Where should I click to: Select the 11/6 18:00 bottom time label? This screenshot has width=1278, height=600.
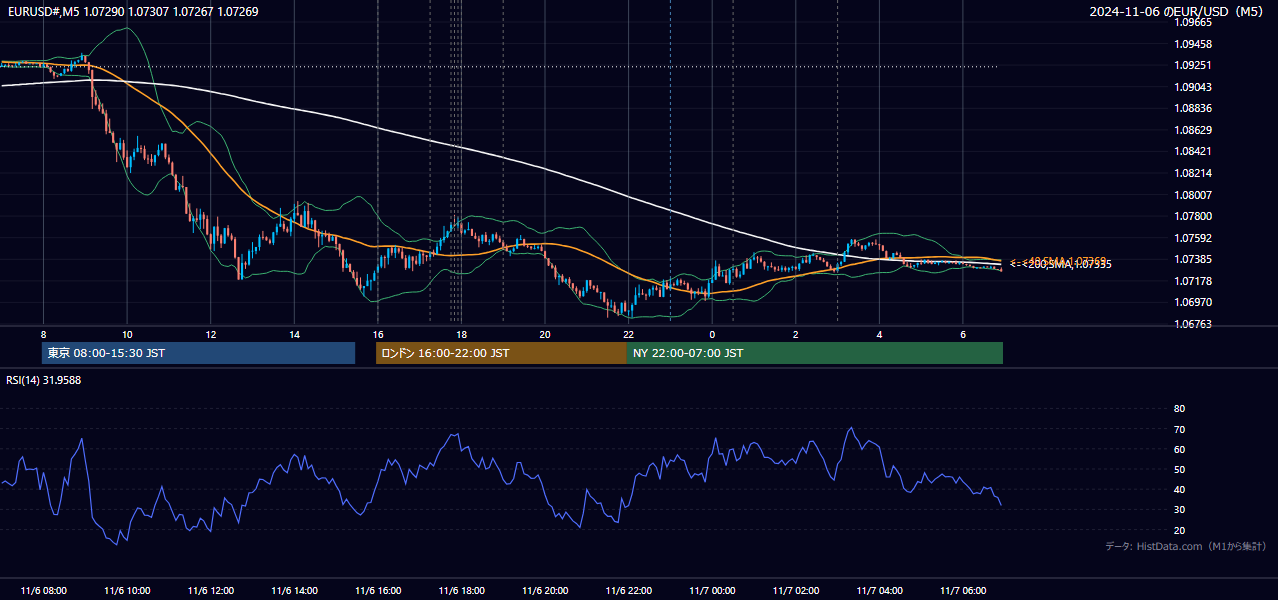(461, 591)
